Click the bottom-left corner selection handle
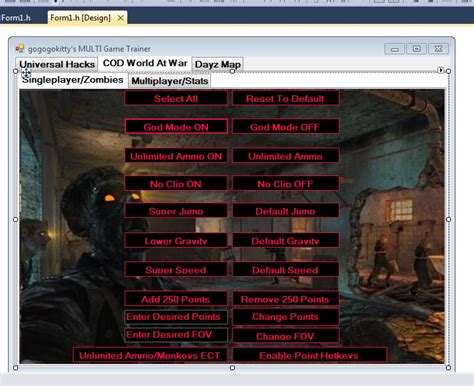The image size is (474, 386). pyautogui.click(x=16, y=368)
